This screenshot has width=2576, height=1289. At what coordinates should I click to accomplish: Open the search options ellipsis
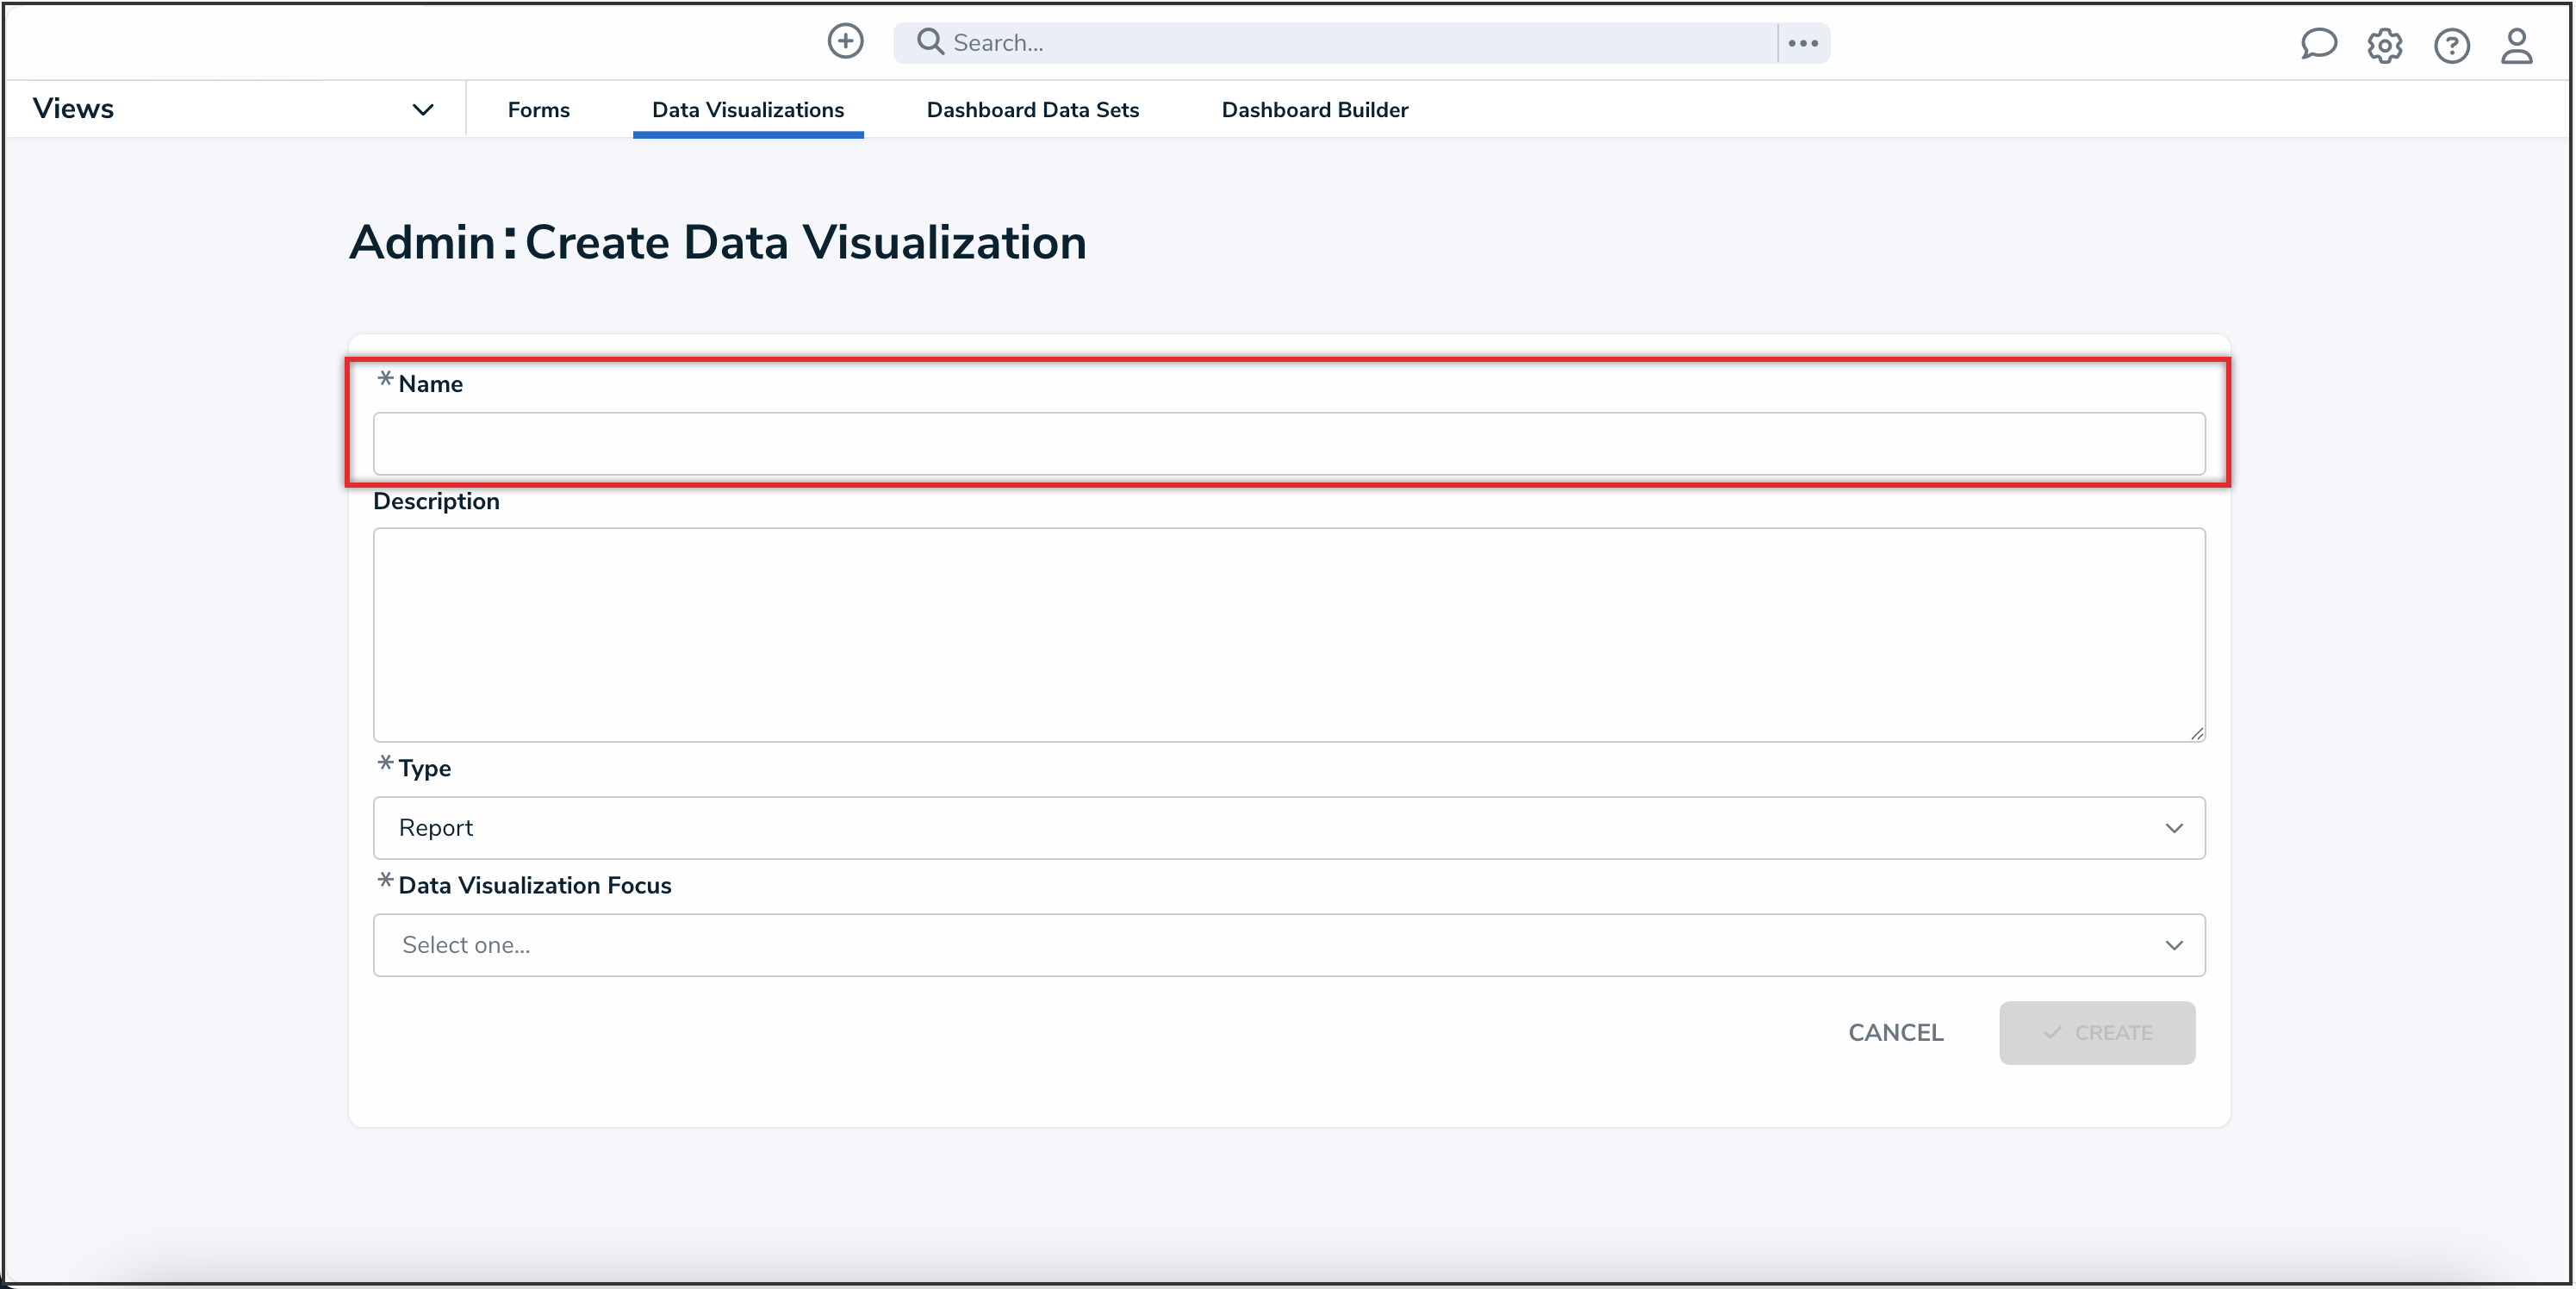1802,43
